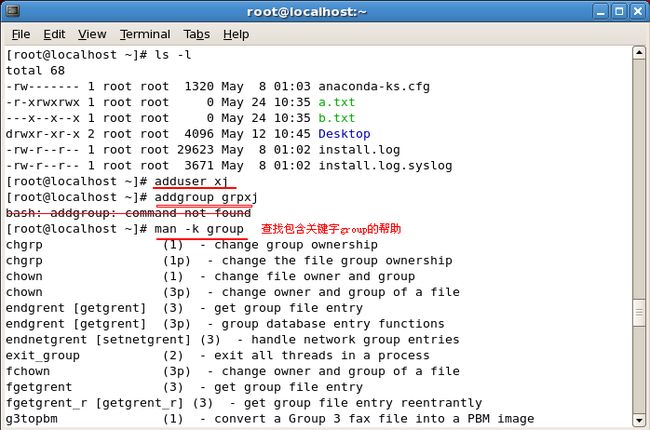
Task: Open the File menu
Action: (x=21, y=34)
